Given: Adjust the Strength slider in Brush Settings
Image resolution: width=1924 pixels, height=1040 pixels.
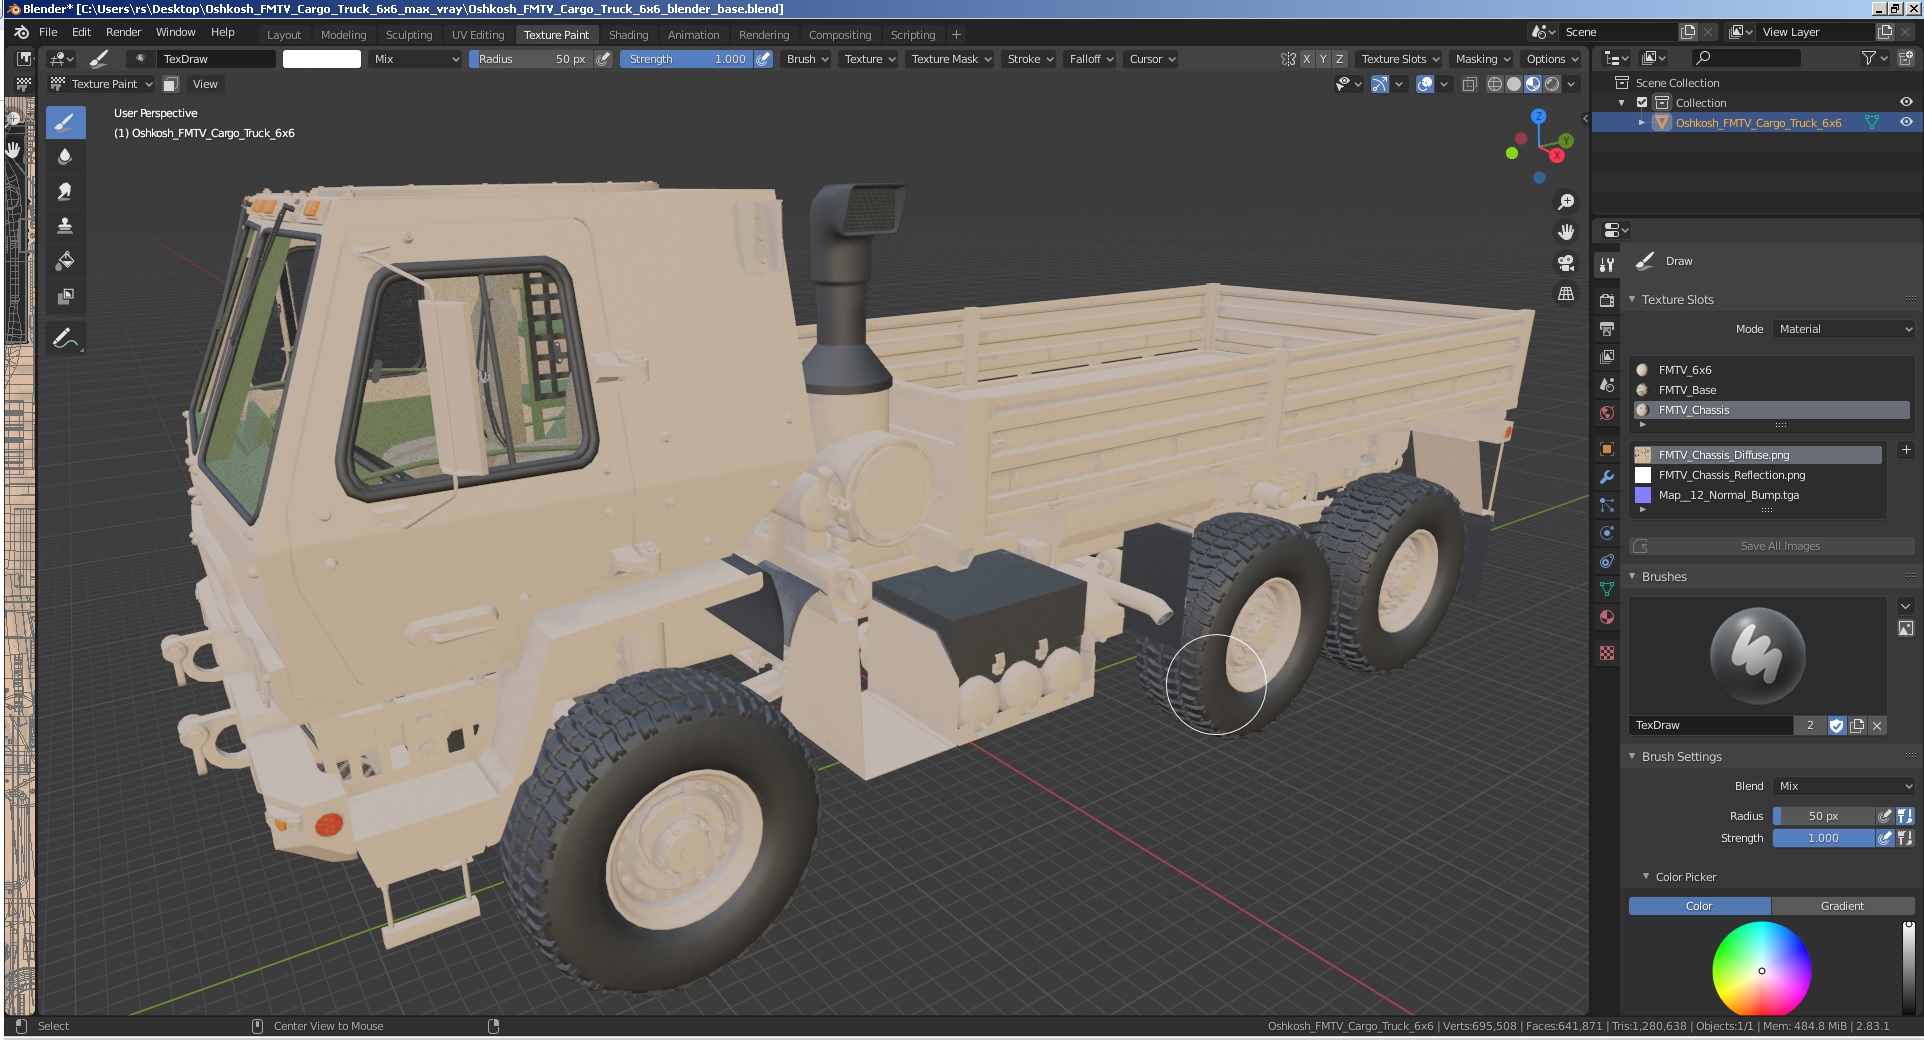Looking at the screenshot, I should pyautogui.click(x=1823, y=838).
